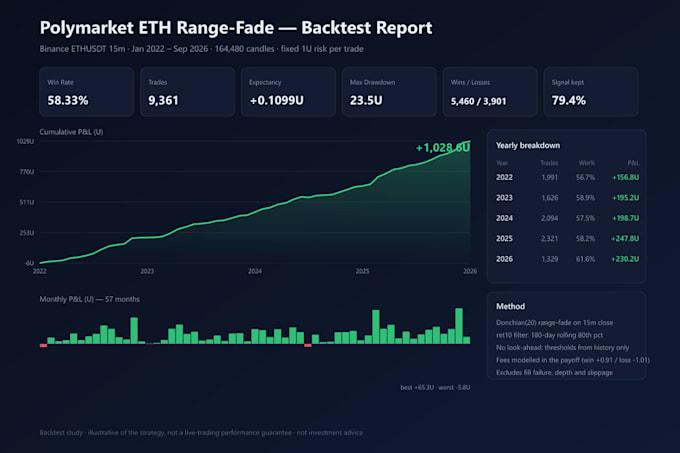This screenshot has height=453, width=680.
Task: Click the 'P&L' column header in Yearly breakdown
Action: point(633,163)
